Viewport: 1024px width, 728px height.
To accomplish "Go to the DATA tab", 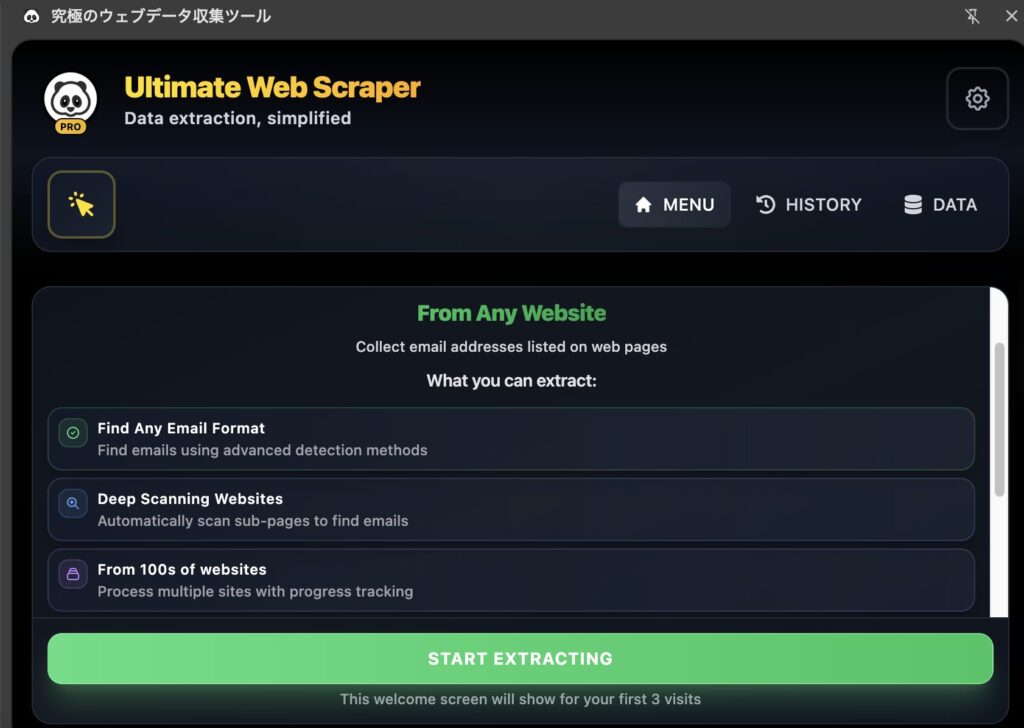I will tap(940, 205).
